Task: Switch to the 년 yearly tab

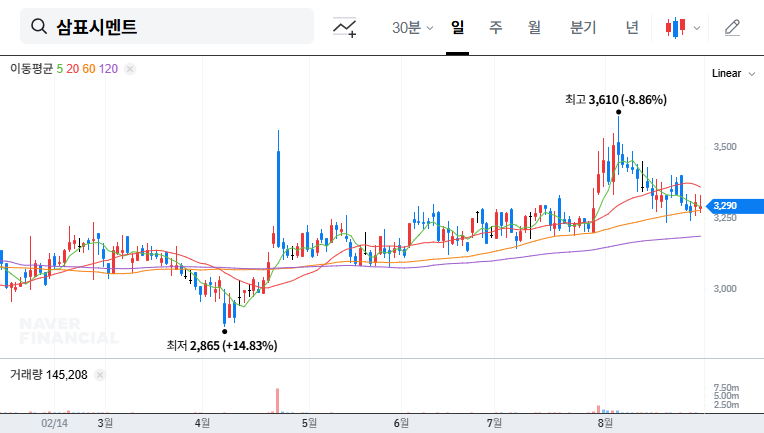Action: click(632, 27)
